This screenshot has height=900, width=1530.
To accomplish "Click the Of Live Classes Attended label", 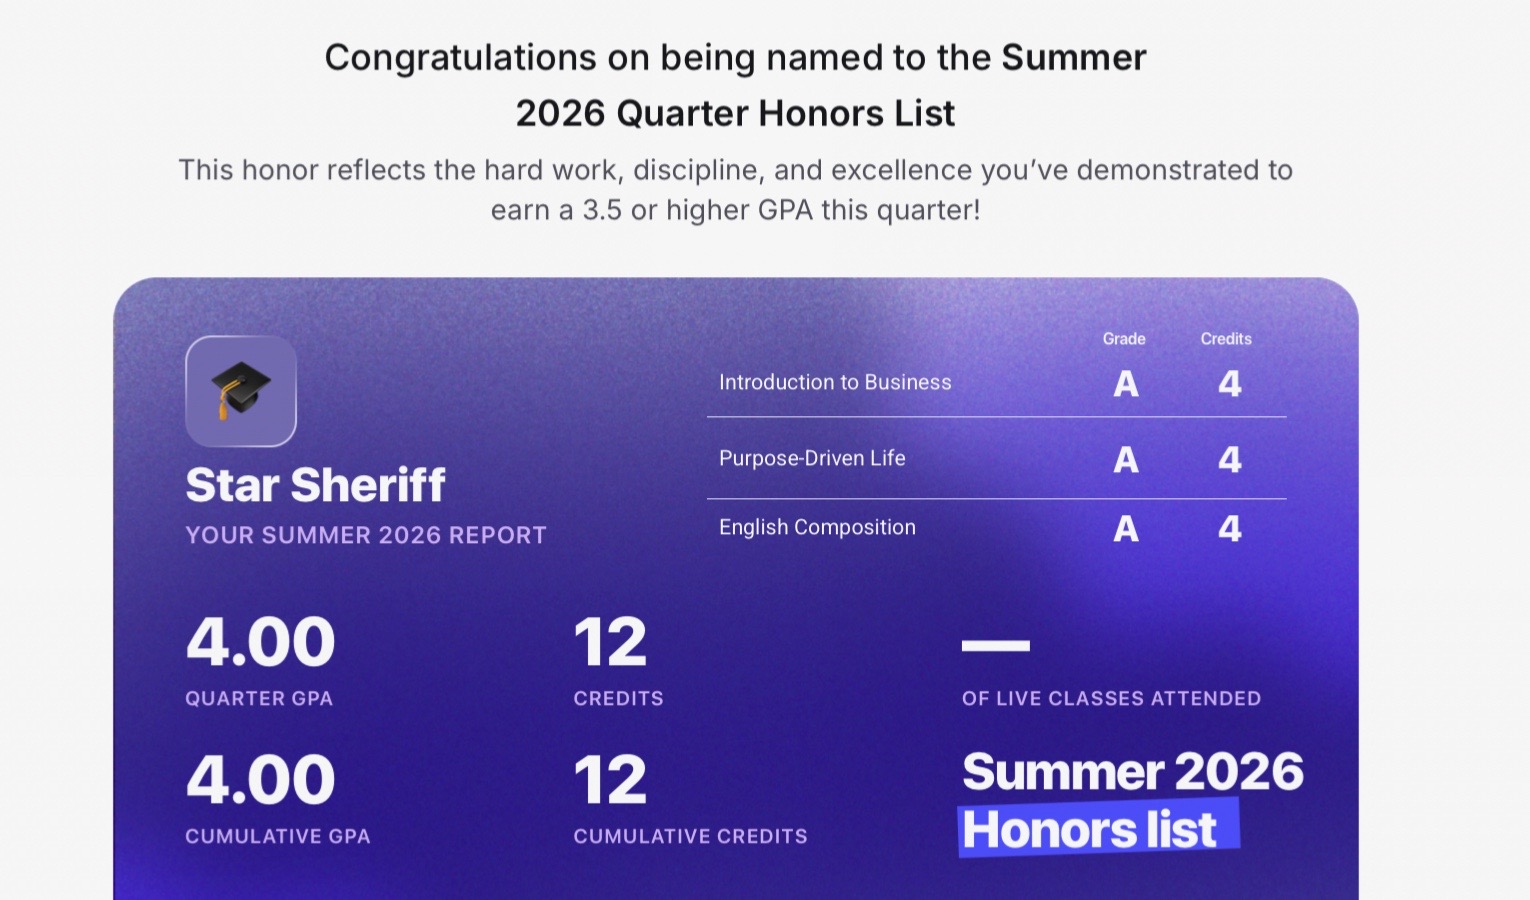I will click(1111, 699).
